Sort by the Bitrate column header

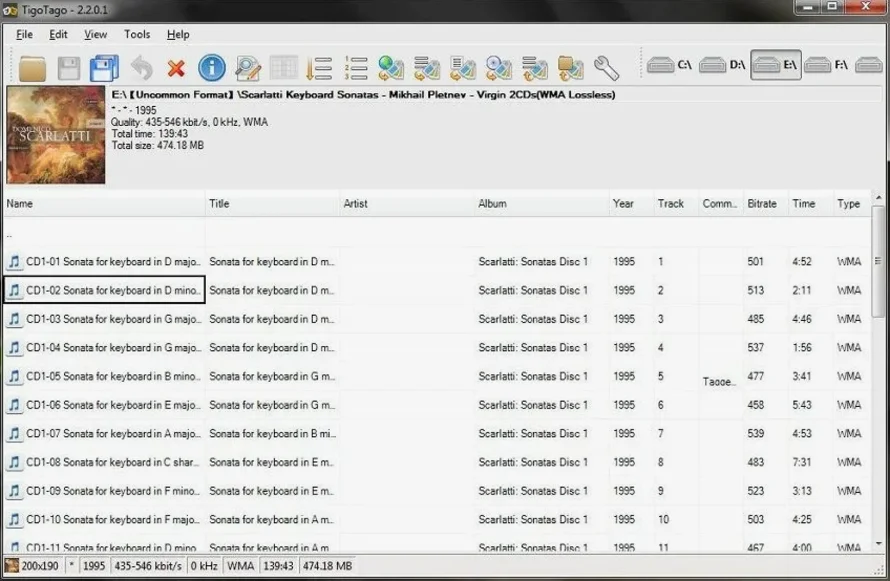point(766,204)
